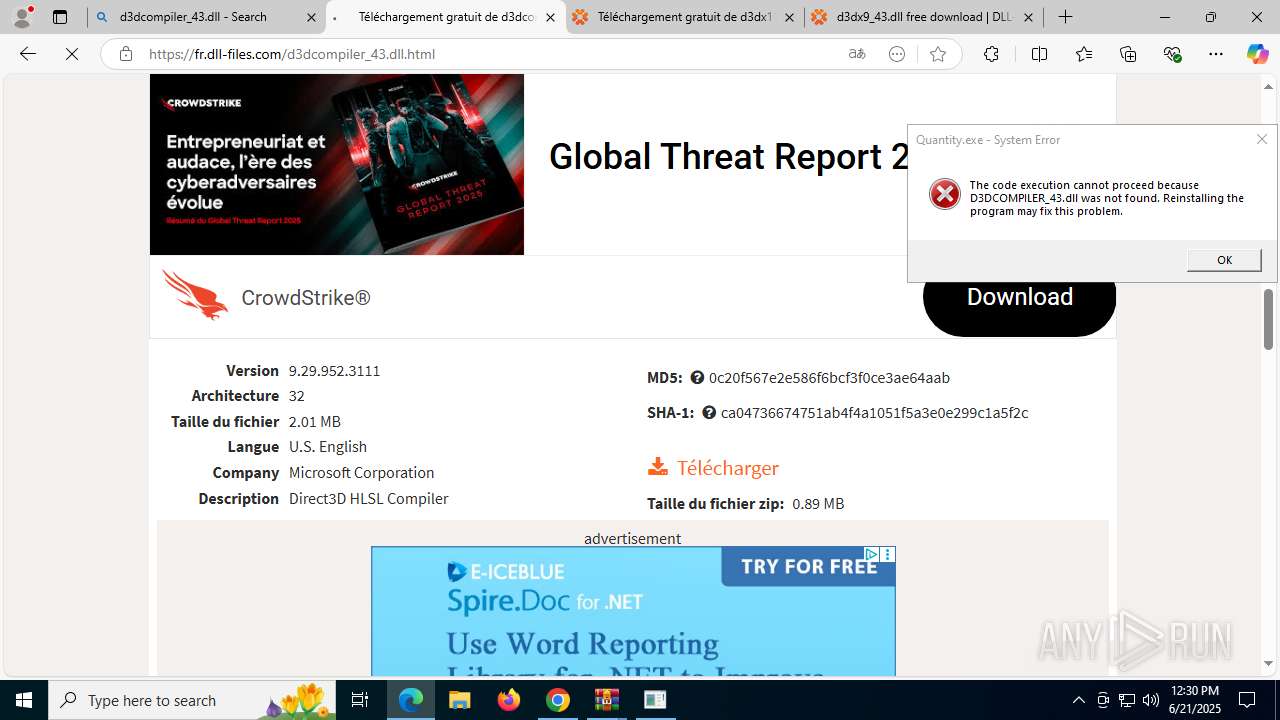Launch Firefox from the taskbar

tap(509, 700)
